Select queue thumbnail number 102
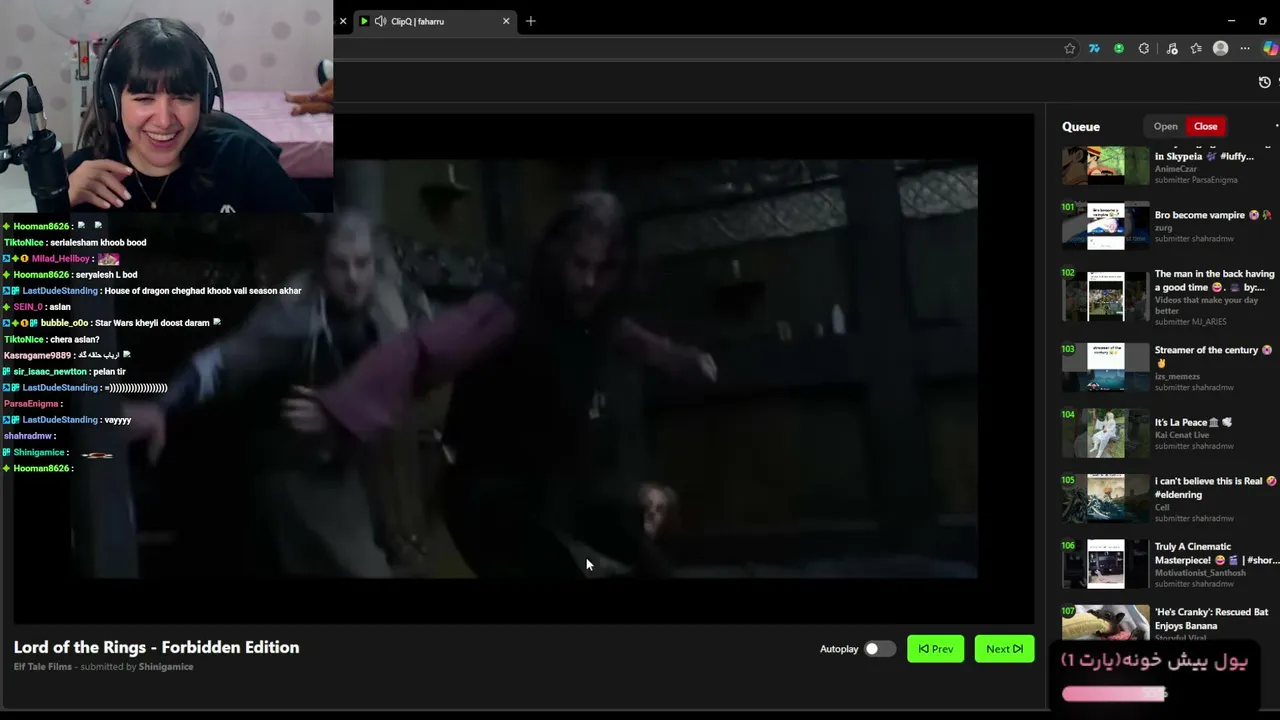1280x720 pixels. click(1106, 296)
